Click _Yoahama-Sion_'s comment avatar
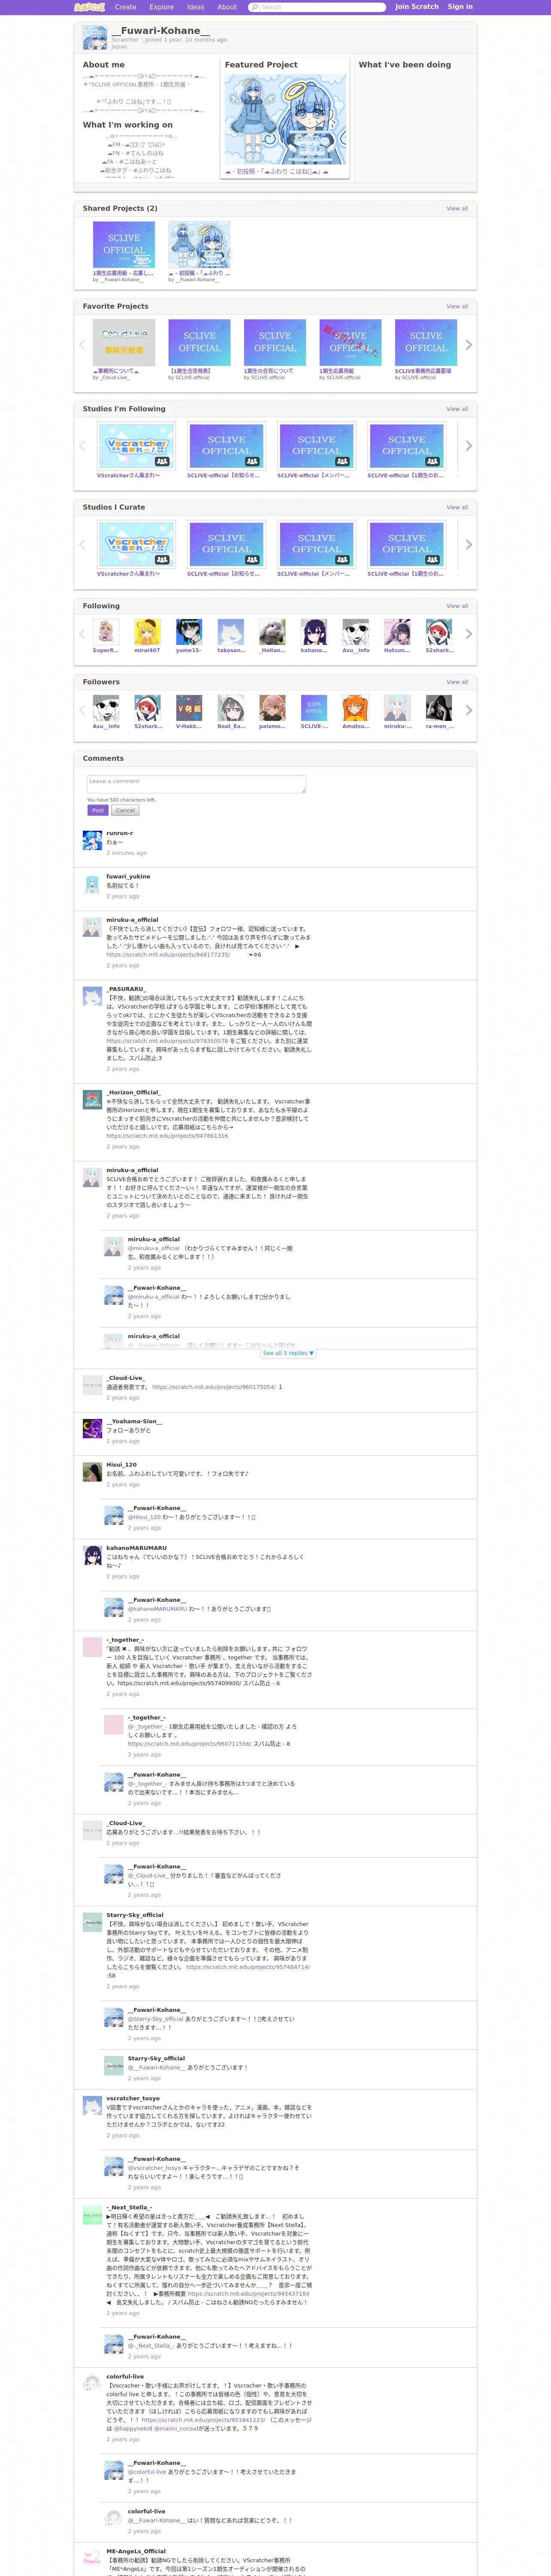Viewport: 551px width, 2576px height. [x=92, y=1428]
